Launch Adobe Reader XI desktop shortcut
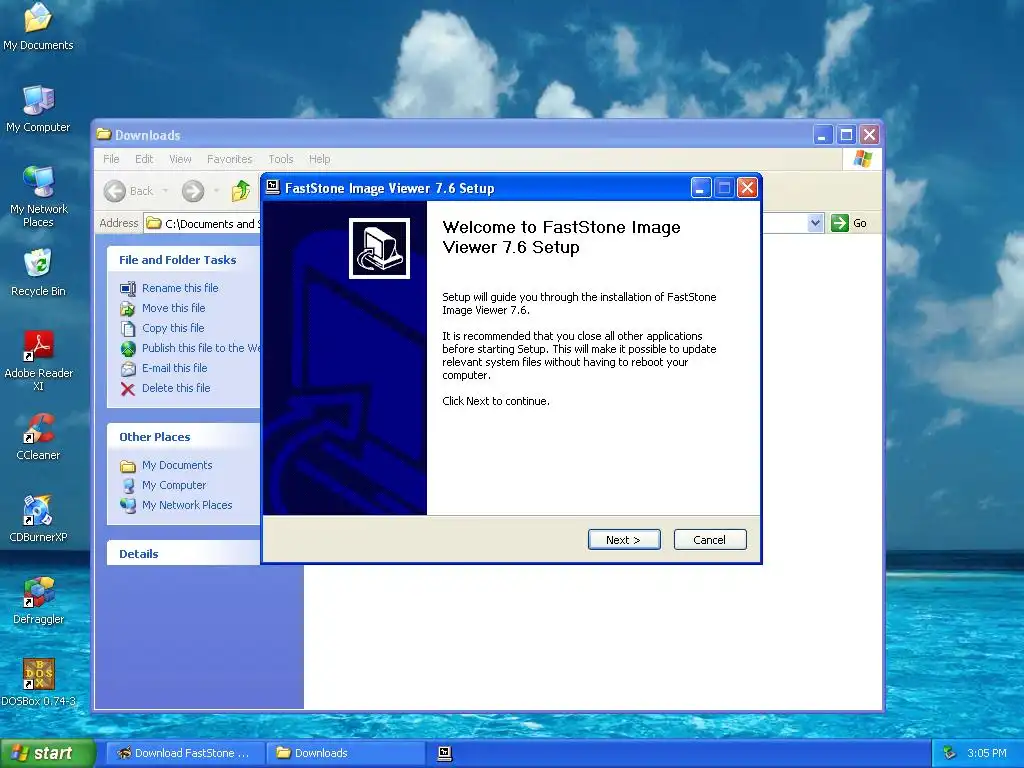 38,360
